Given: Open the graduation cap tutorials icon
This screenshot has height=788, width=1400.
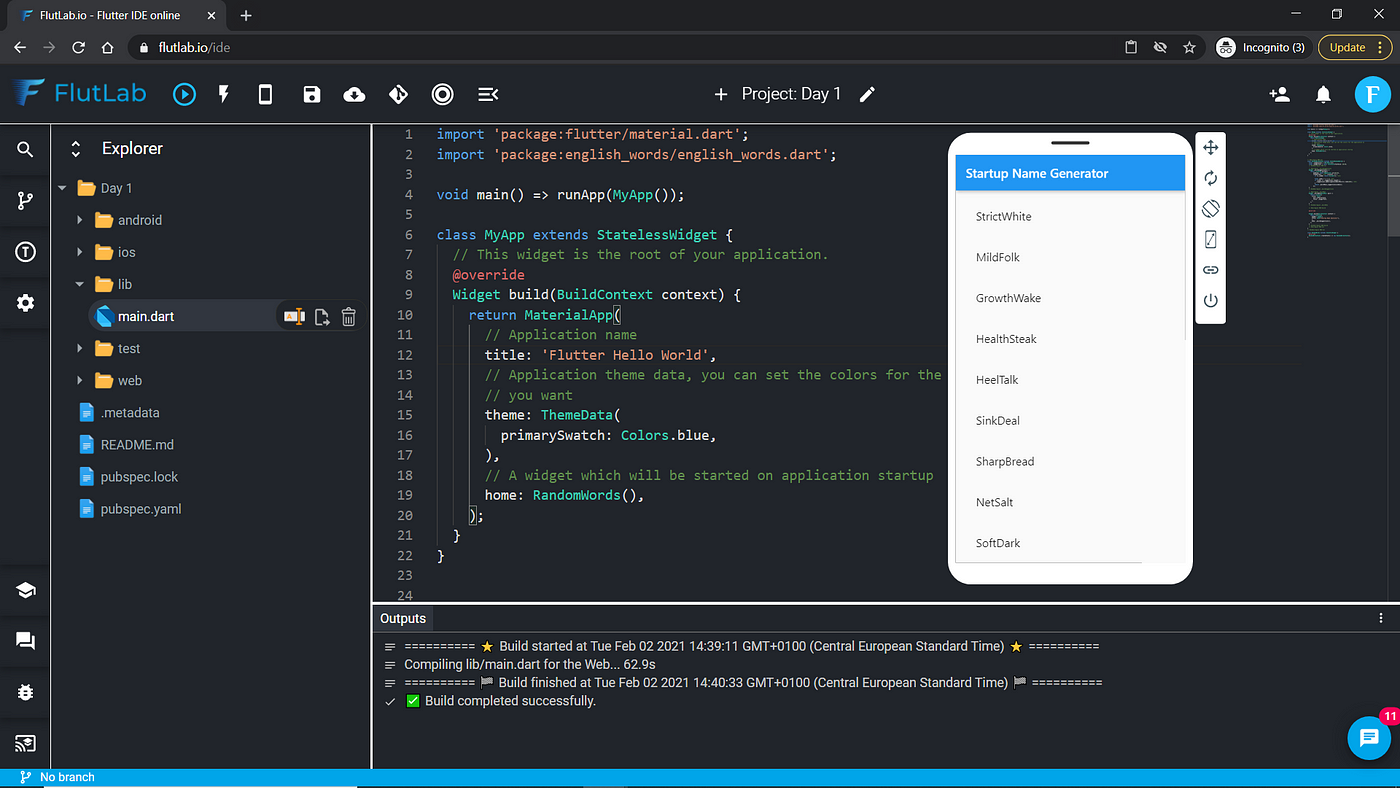Looking at the screenshot, I should coord(26,590).
